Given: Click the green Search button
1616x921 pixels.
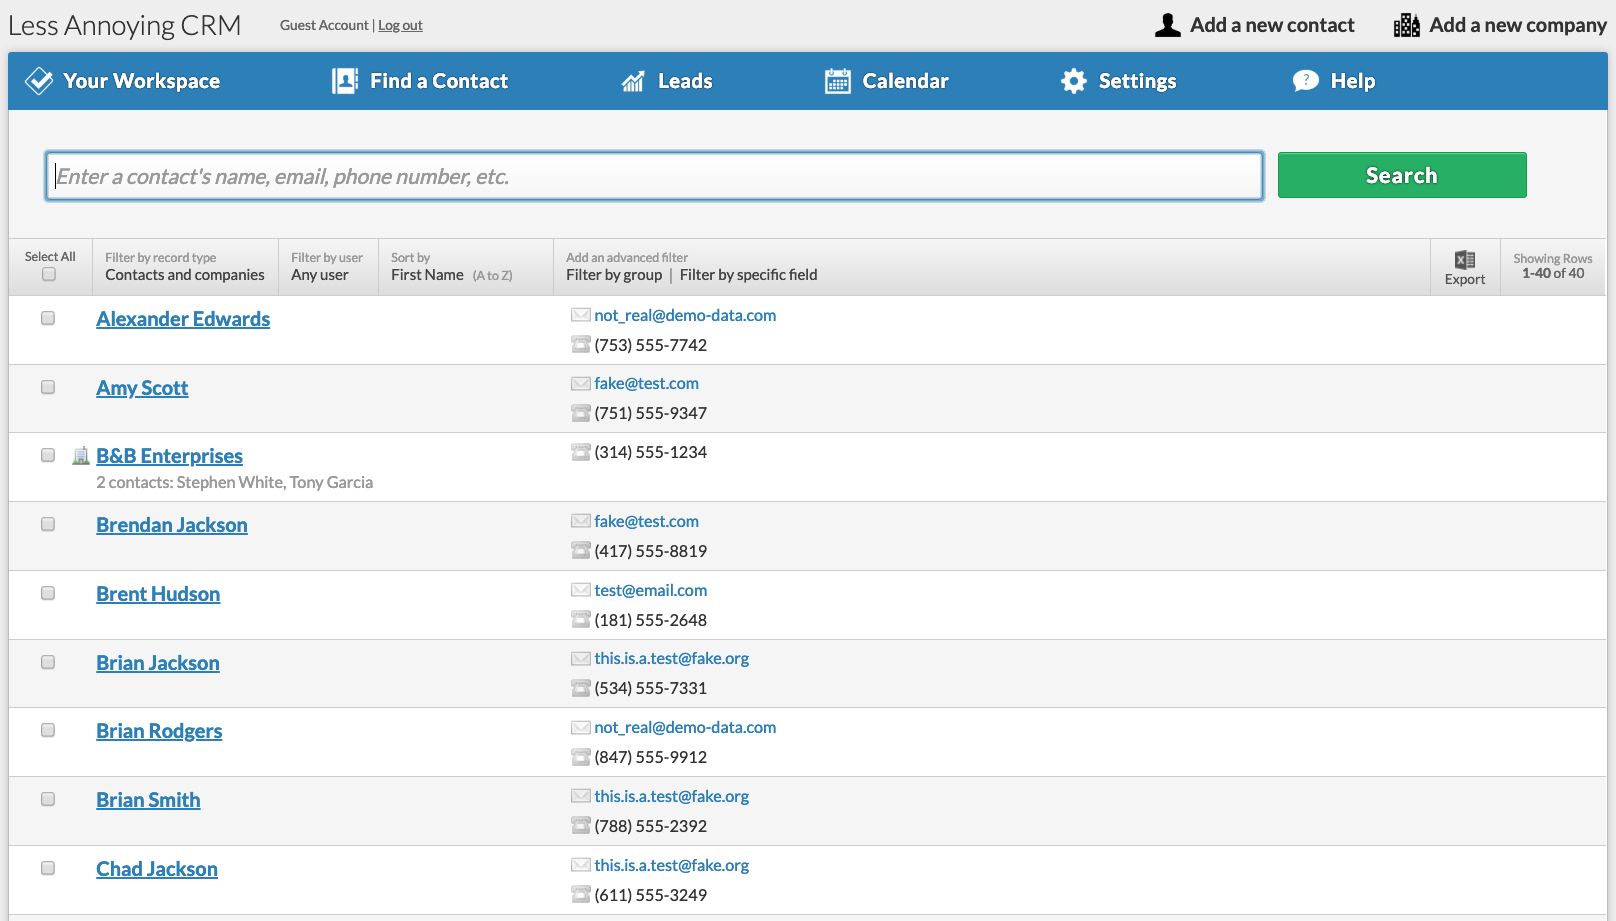Looking at the screenshot, I should (x=1402, y=175).
